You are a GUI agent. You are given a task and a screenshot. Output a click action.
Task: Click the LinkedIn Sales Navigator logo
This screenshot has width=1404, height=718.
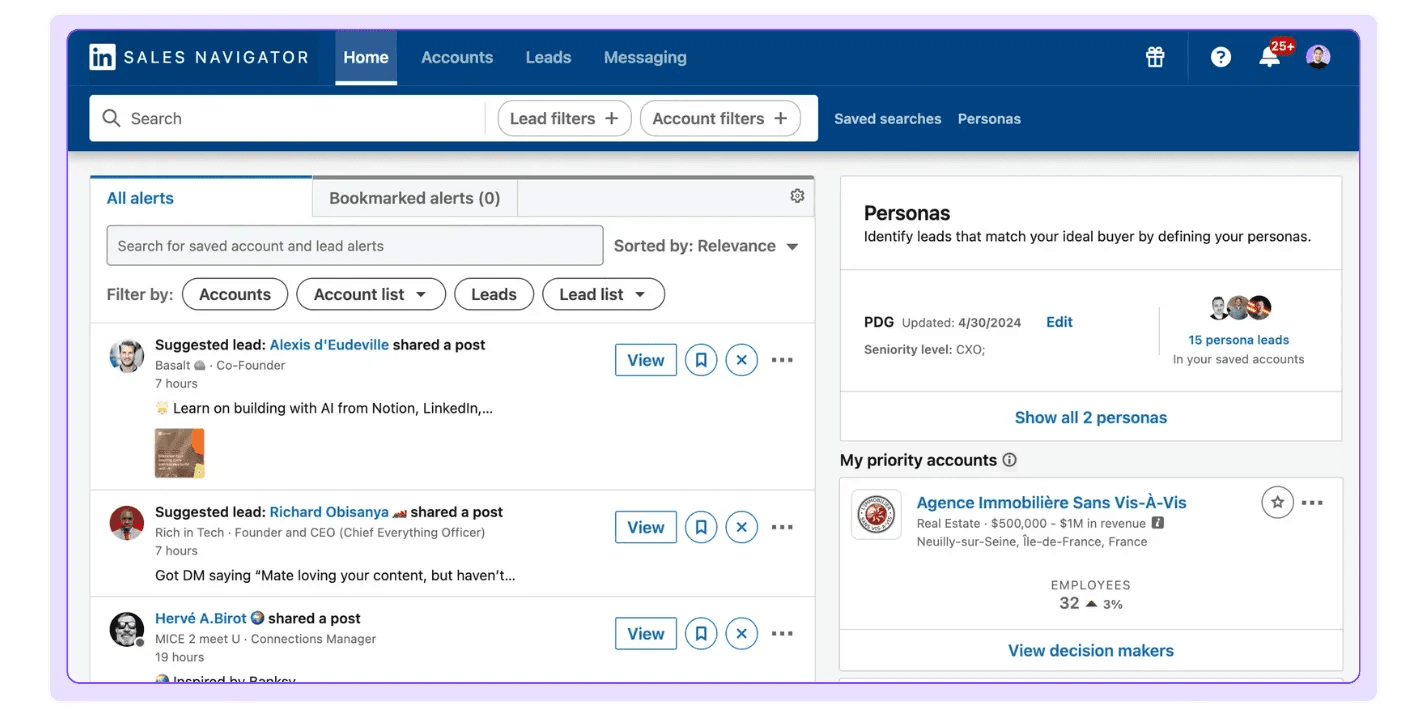[199, 57]
